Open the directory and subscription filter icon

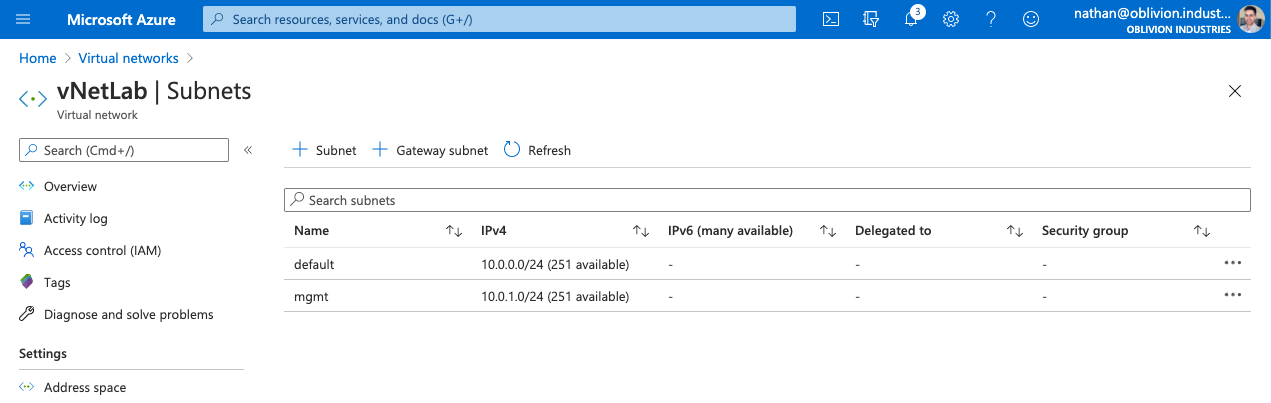[870, 19]
